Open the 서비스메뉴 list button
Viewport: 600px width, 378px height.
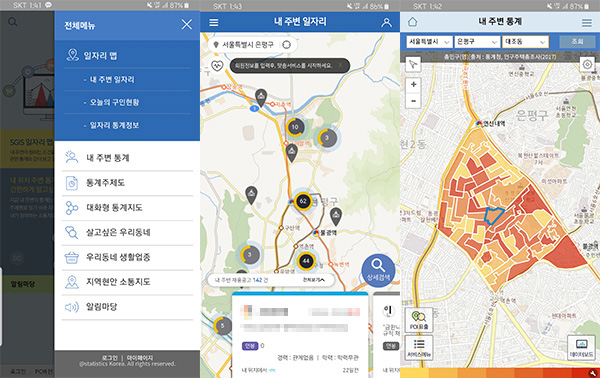click(x=419, y=348)
